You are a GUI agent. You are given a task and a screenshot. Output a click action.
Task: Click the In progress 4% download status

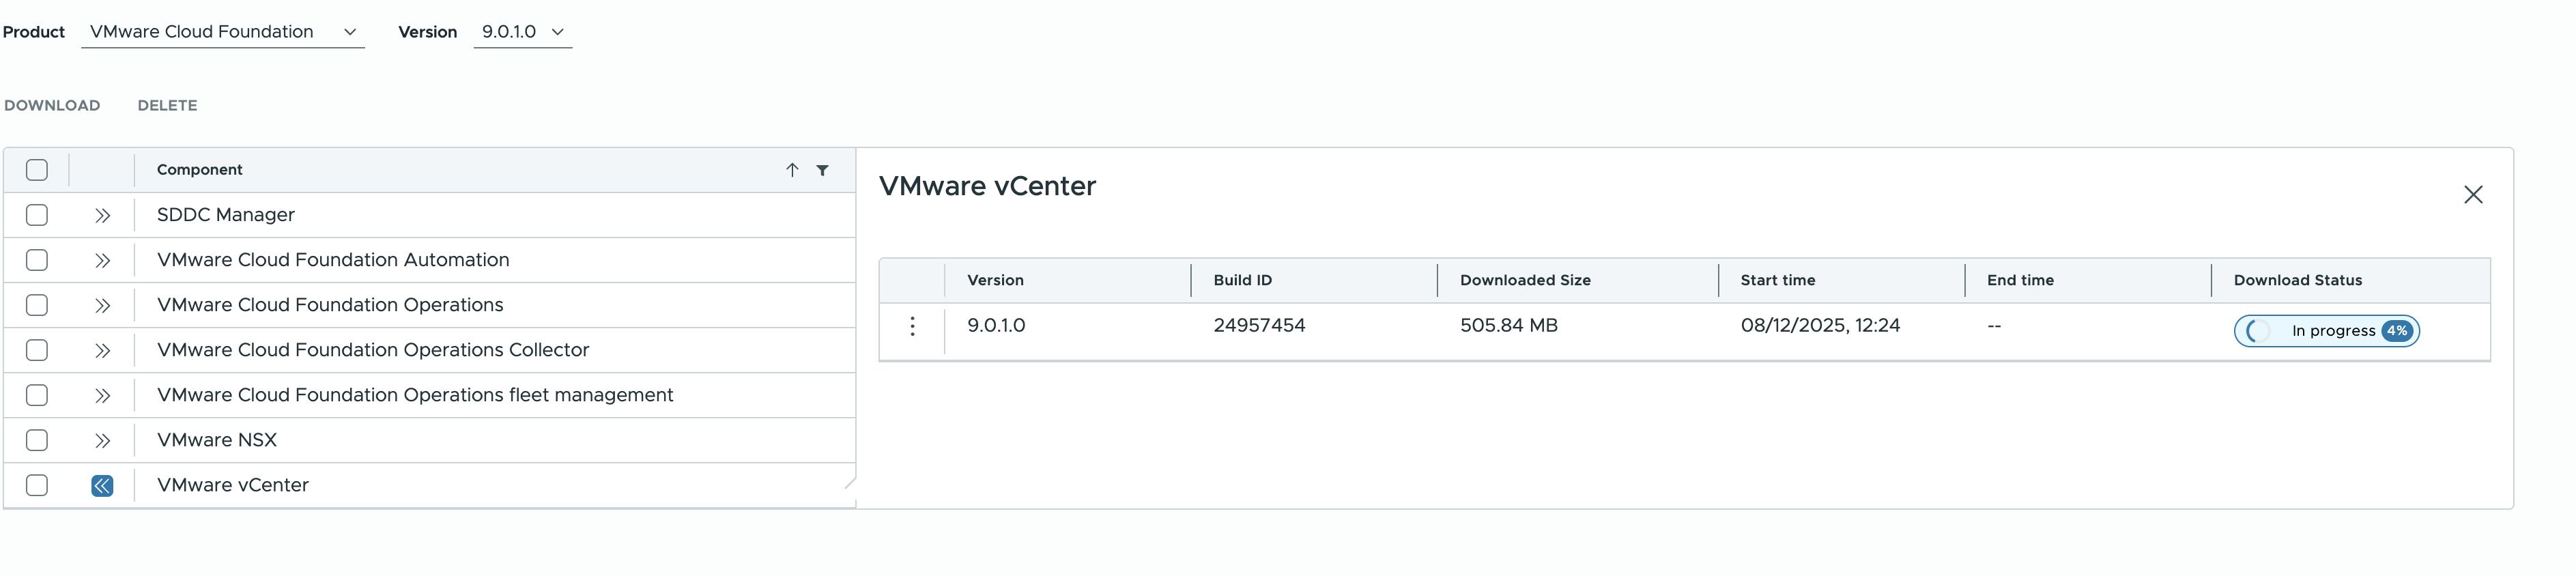click(x=2326, y=331)
